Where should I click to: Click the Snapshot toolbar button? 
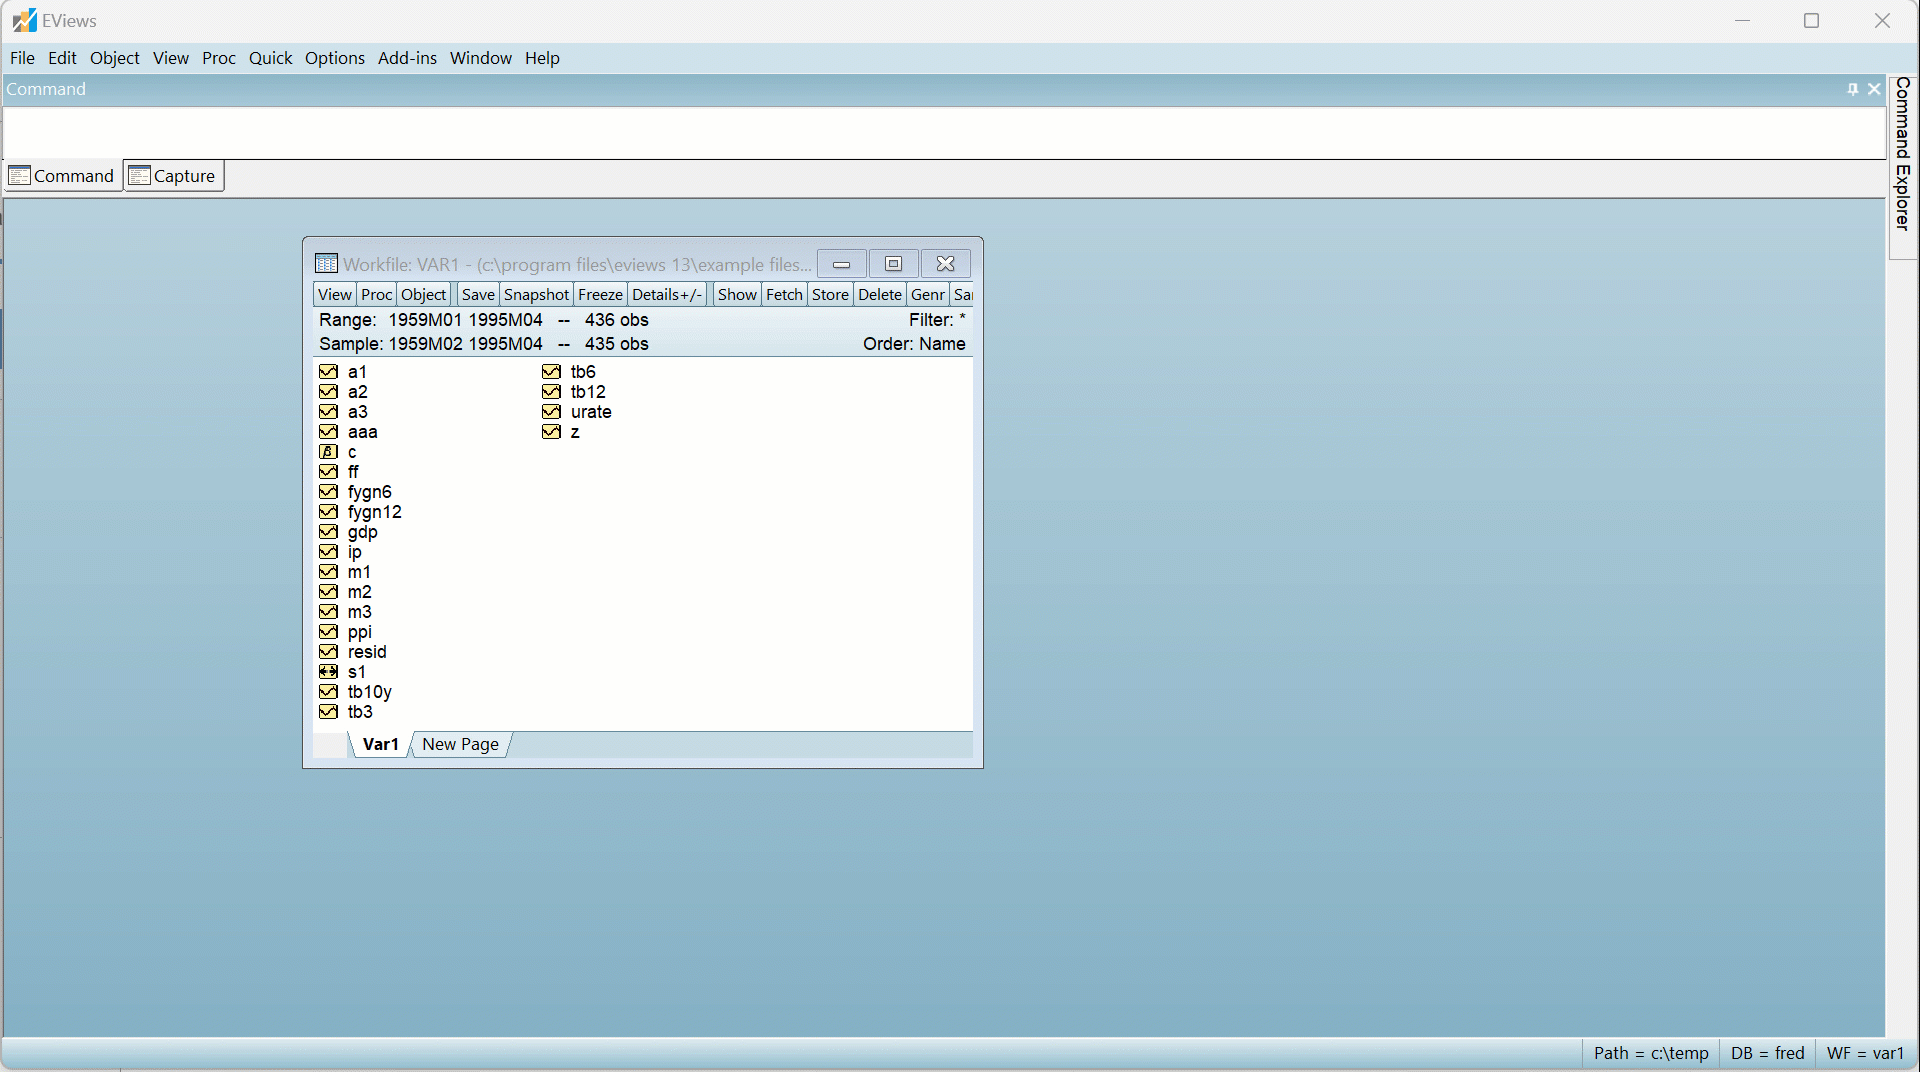coord(536,294)
